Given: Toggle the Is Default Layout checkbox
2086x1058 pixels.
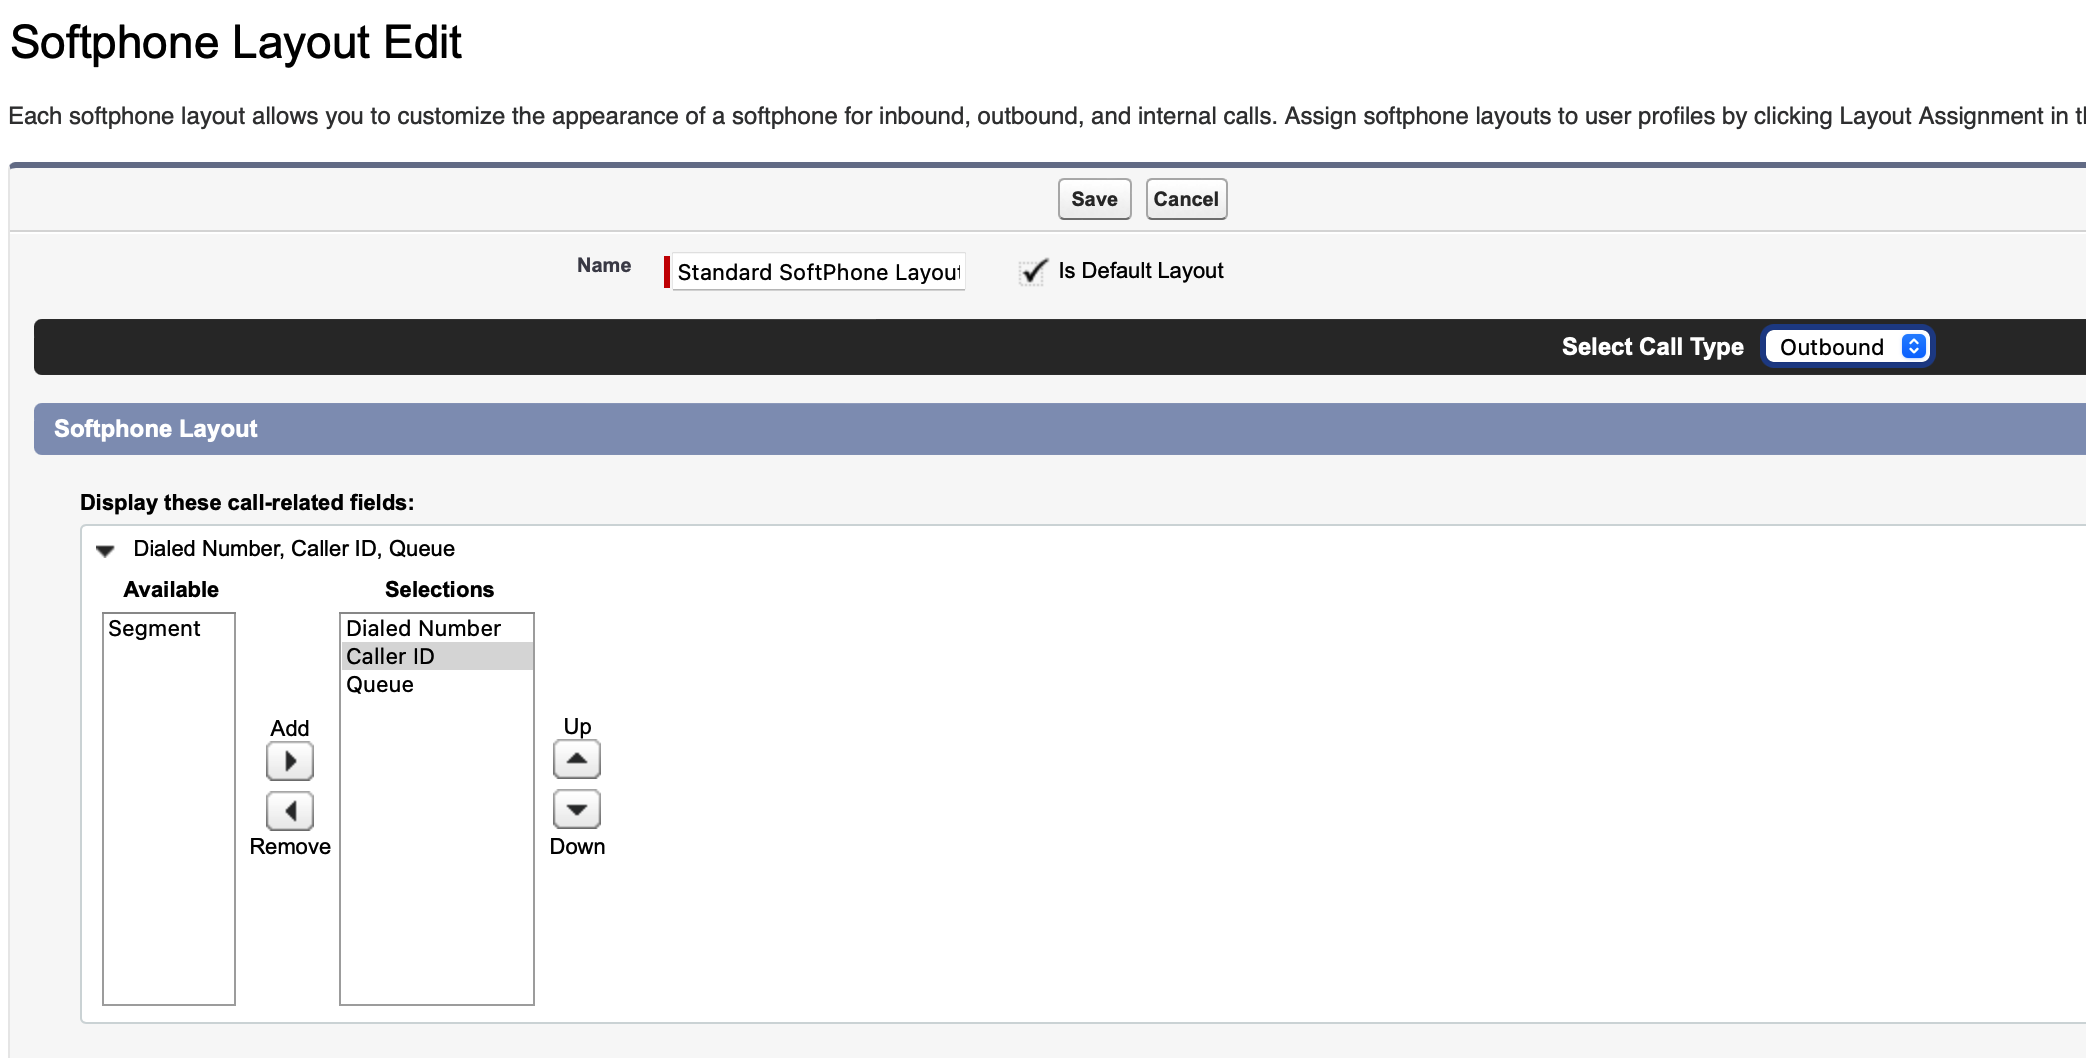Looking at the screenshot, I should point(1032,272).
